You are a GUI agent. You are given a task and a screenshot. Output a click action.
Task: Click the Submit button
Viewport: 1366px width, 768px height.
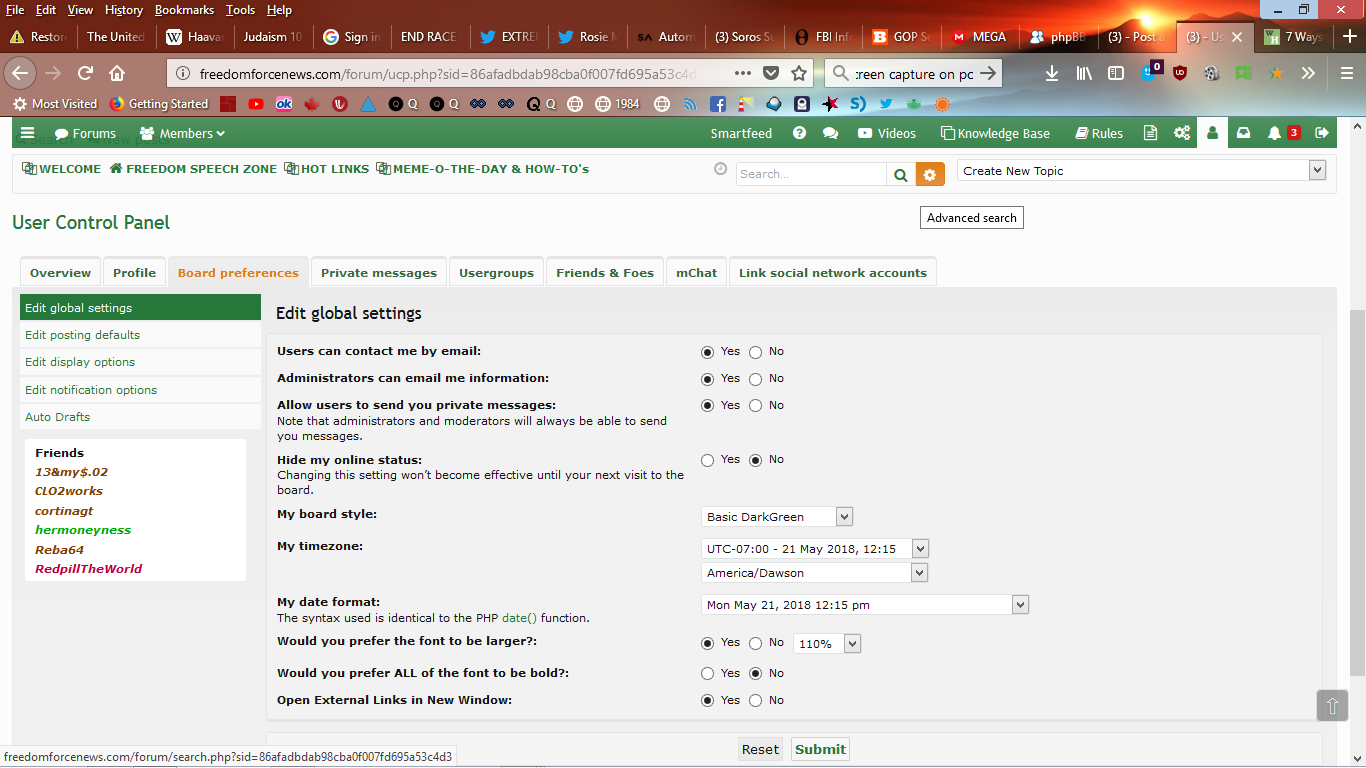pos(820,749)
